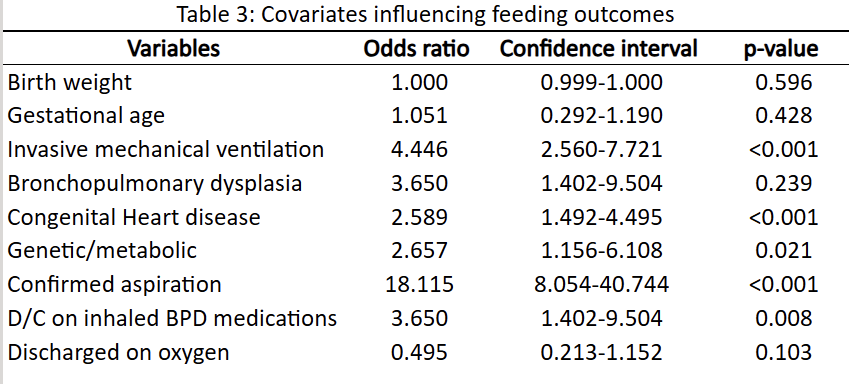This screenshot has height=384, width=849.
Task: Click the odds ratio value 18.115
Action: coord(419,284)
